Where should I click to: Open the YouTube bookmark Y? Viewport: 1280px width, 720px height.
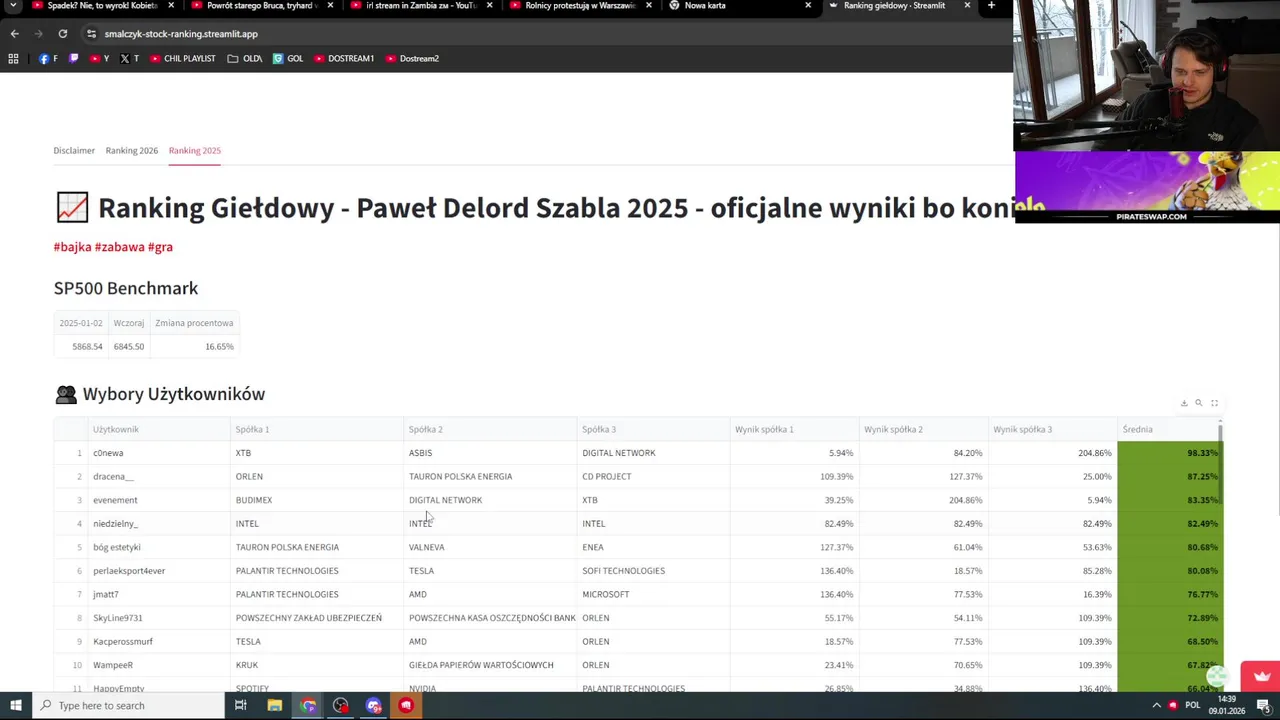point(99,59)
